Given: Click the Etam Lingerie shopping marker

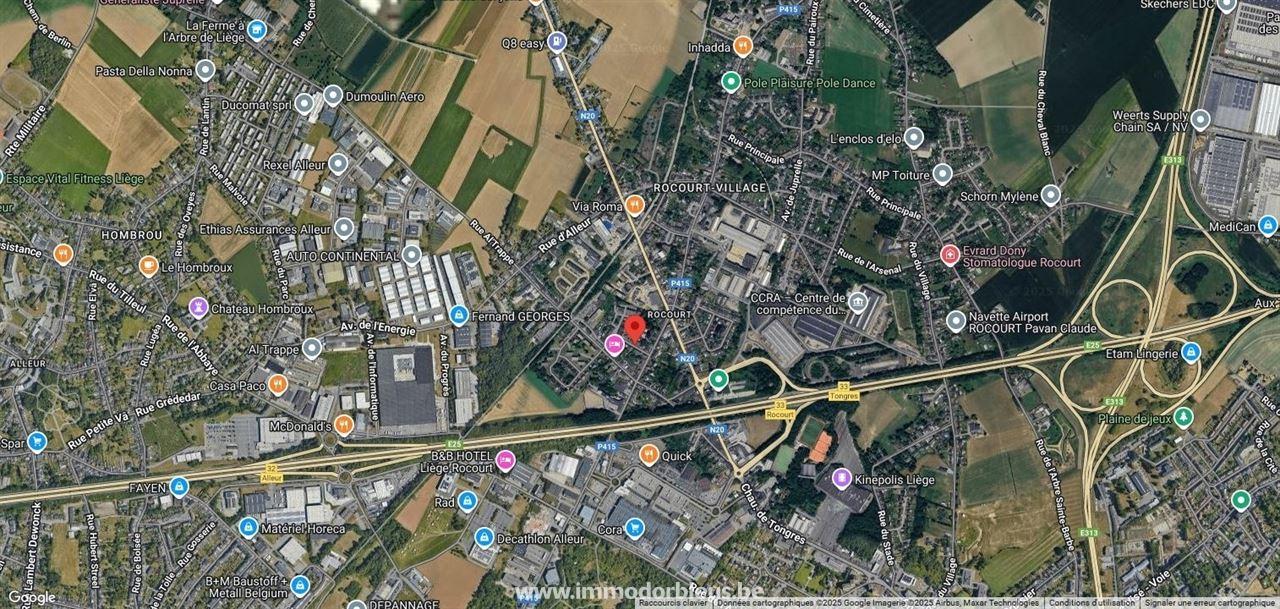Looking at the screenshot, I should click(1190, 352).
